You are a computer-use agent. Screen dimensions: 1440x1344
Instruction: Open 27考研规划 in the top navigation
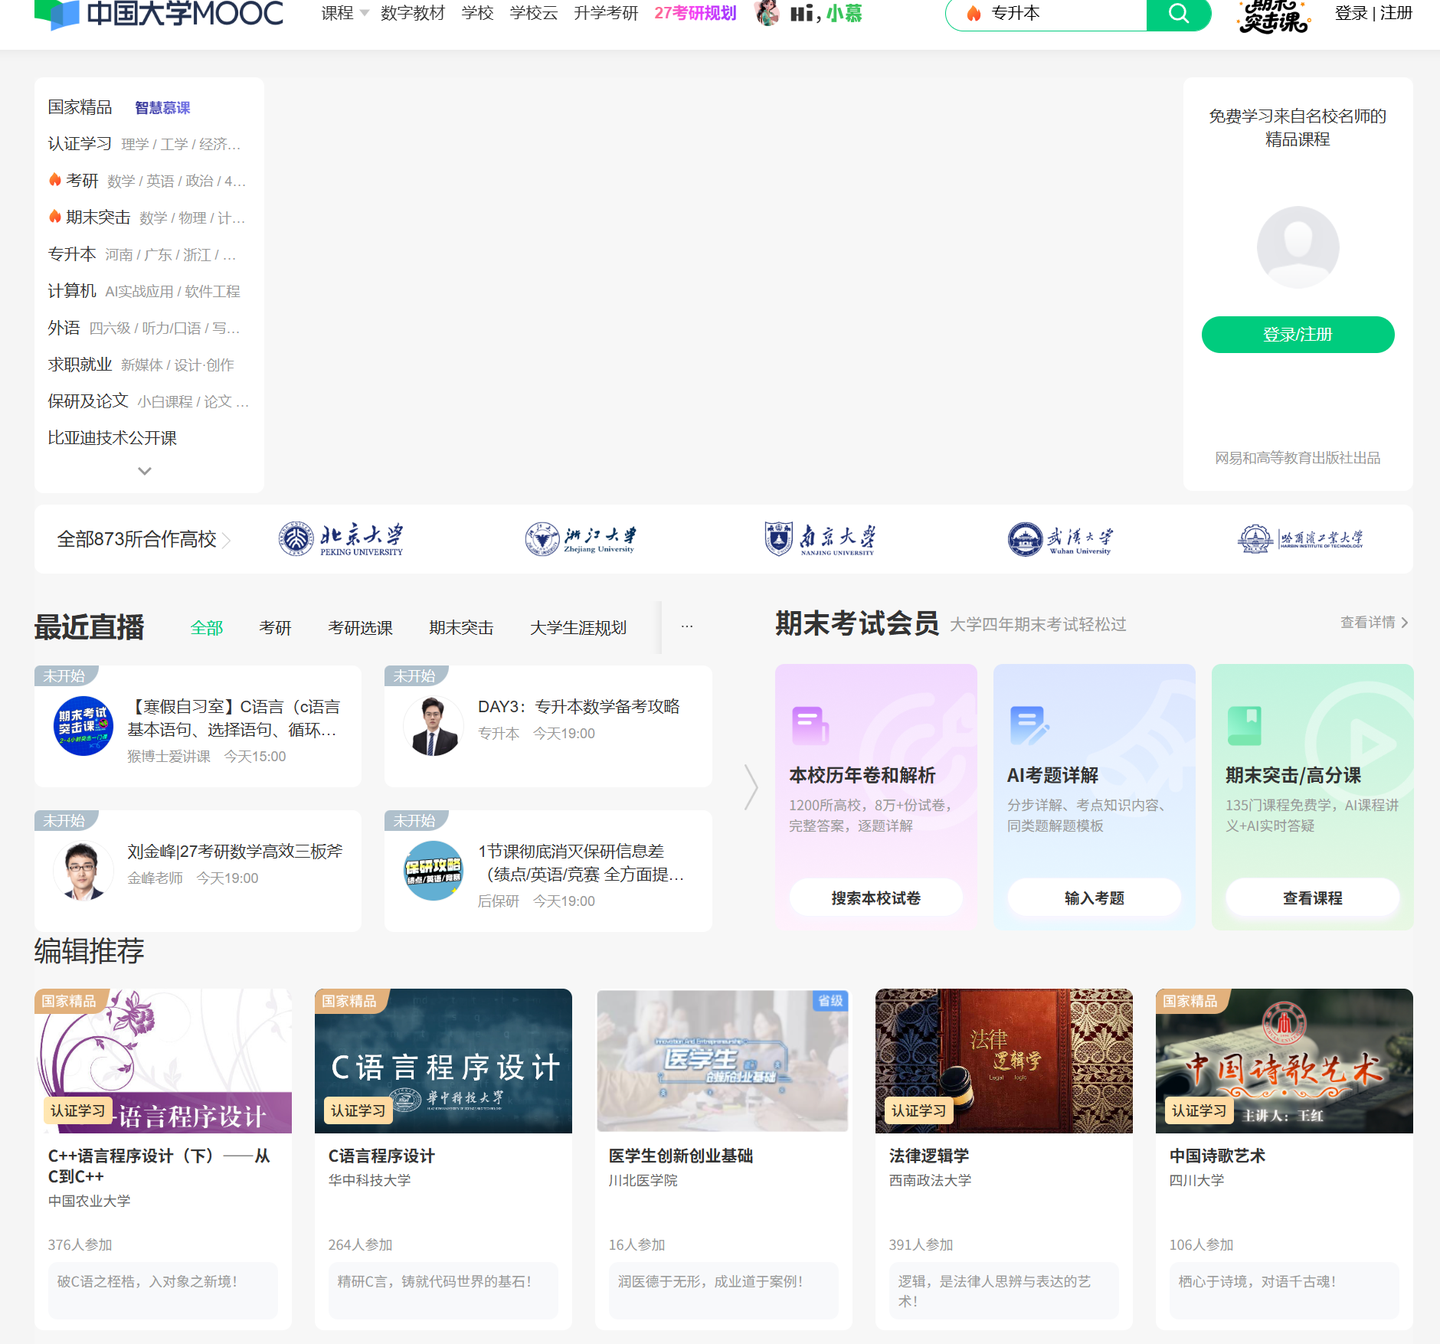click(695, 13)
